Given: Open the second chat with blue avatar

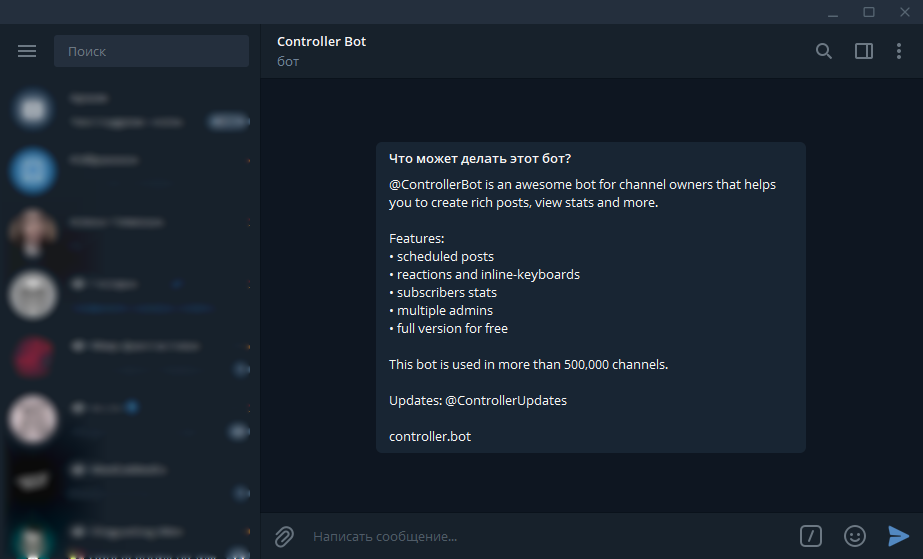Looking at the screenshot, I should tap(130, 171).
